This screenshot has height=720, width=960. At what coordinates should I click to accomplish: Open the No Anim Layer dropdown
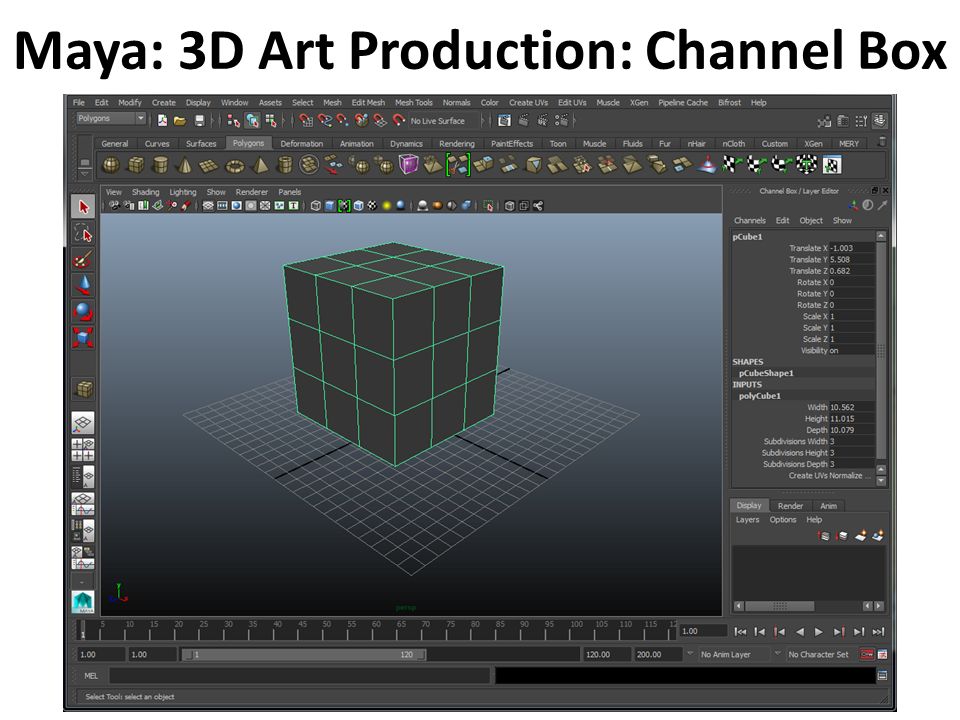[x=726, y=654]
